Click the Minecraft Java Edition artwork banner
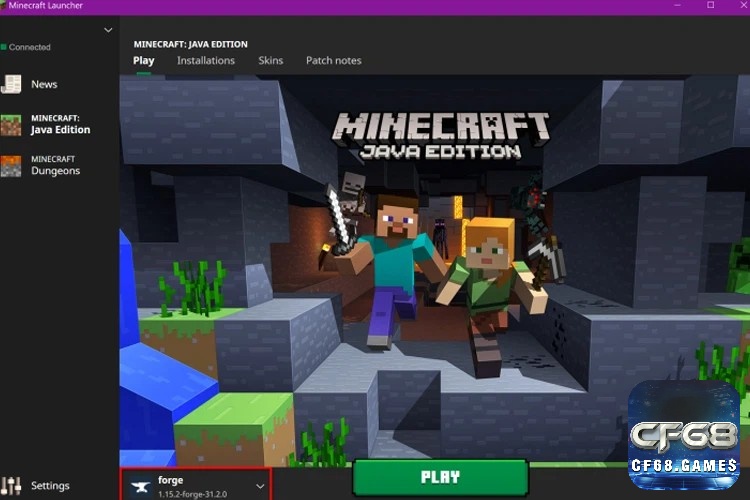The height and width of the screenshot is (500, 750). coord(434,270)
